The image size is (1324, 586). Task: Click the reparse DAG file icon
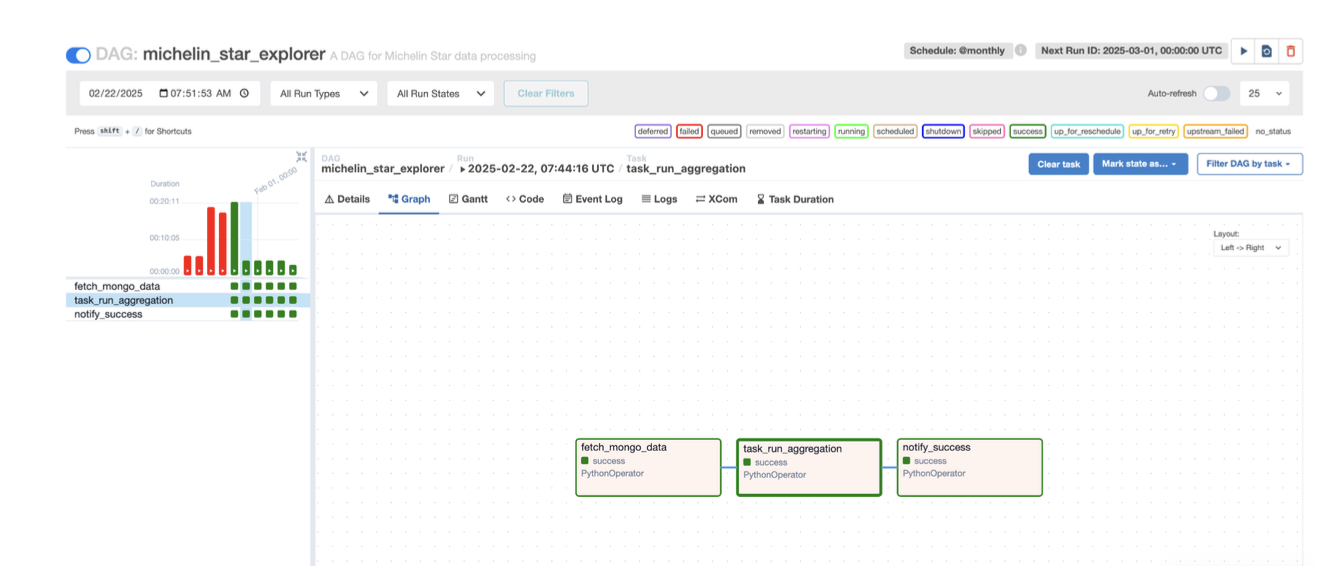point(1267,51)
